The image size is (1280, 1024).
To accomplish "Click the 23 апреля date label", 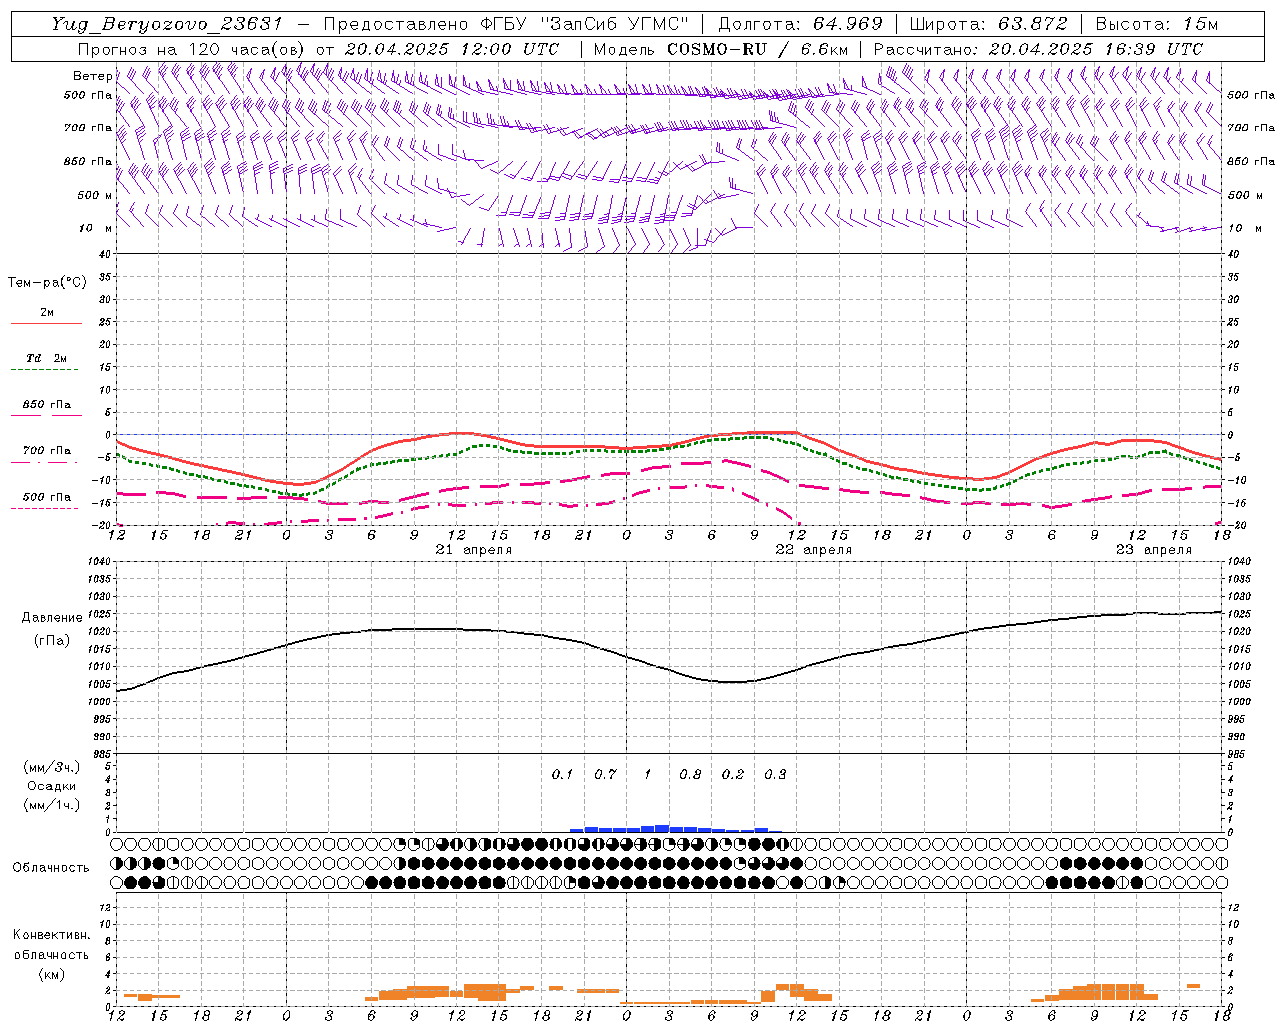I will pyautogui.click(x=1154, y=550).
